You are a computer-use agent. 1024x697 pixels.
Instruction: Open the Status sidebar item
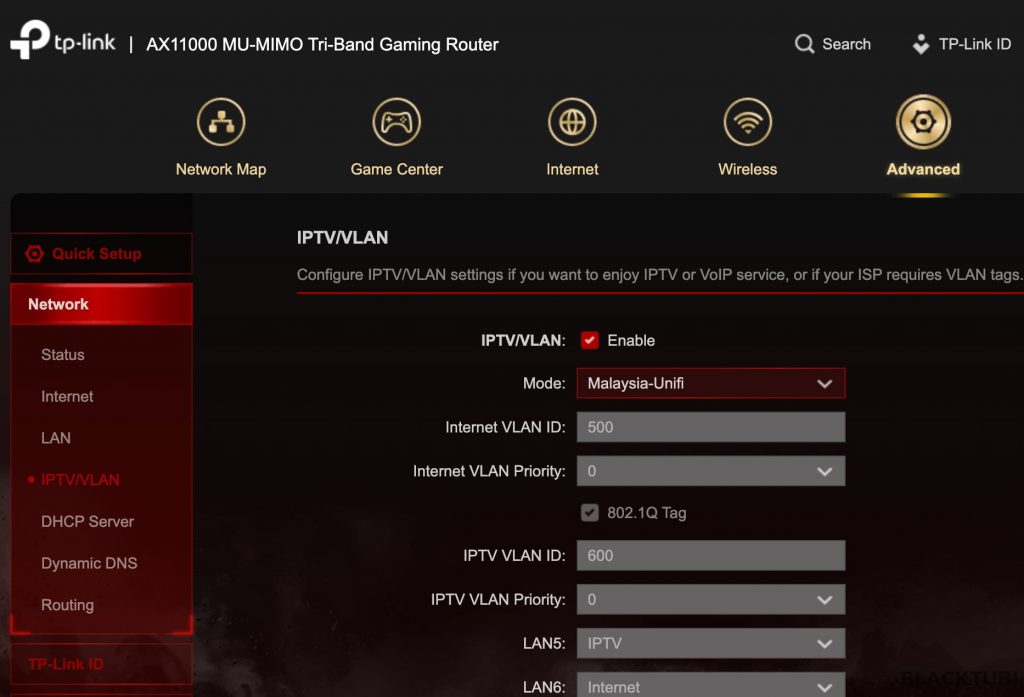(x=63, y=355)
